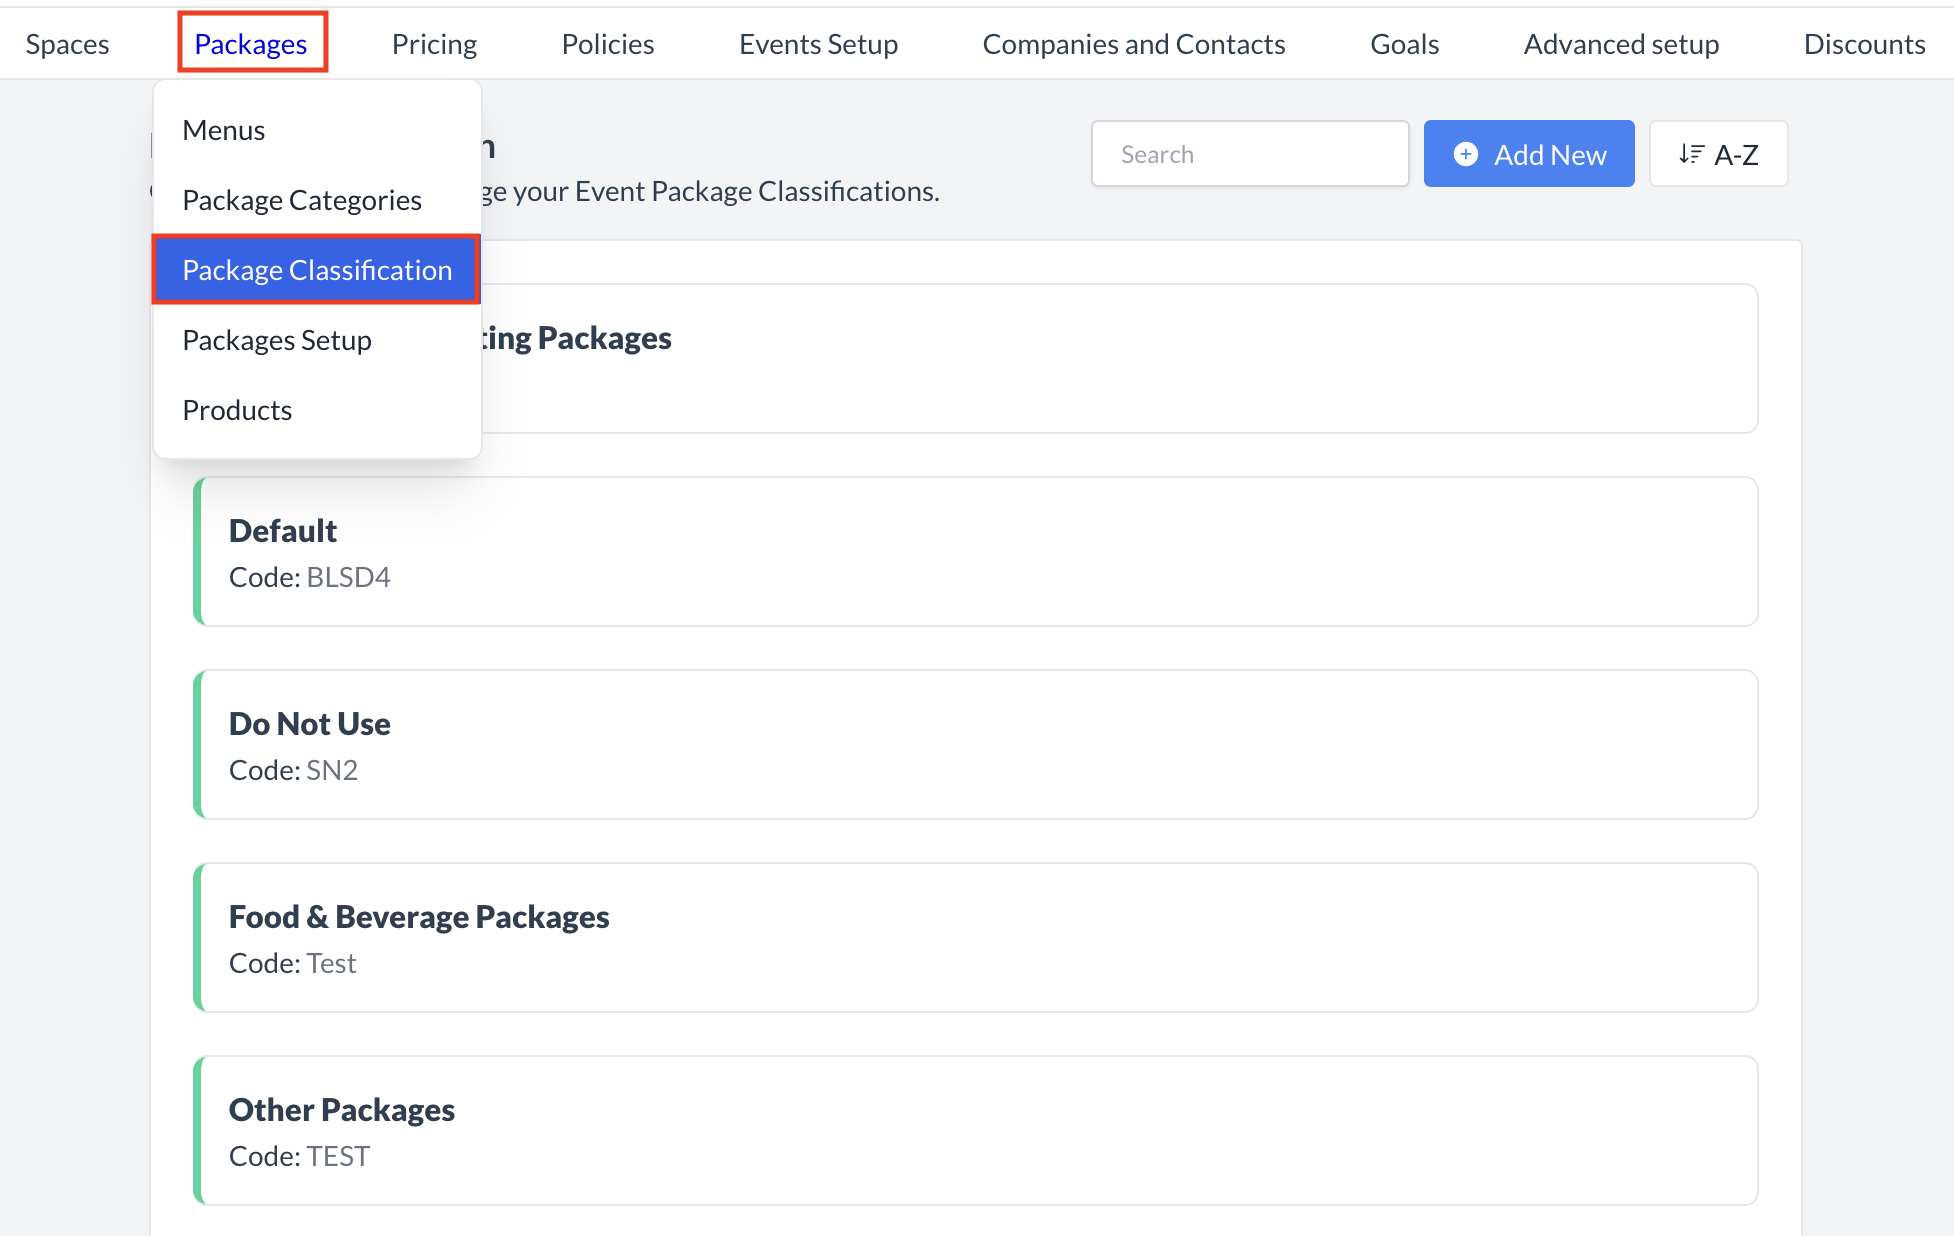Select Package Classification from the menu
This screenshot has width=1954, height=1236.
pos(317,270)
